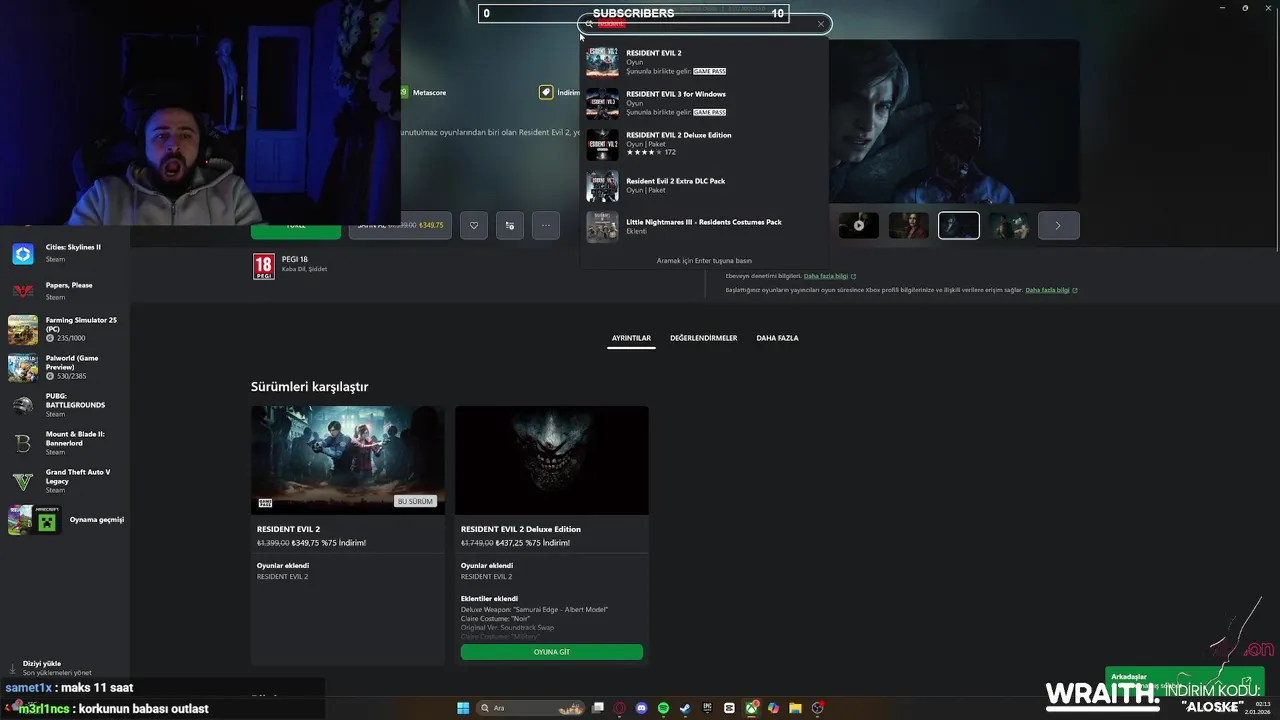The width and height of the screenshot is (1280, 720).
Task: Select Resident Evil 2 Extra DLC Pack suggestion
Action: coord(705,185)
